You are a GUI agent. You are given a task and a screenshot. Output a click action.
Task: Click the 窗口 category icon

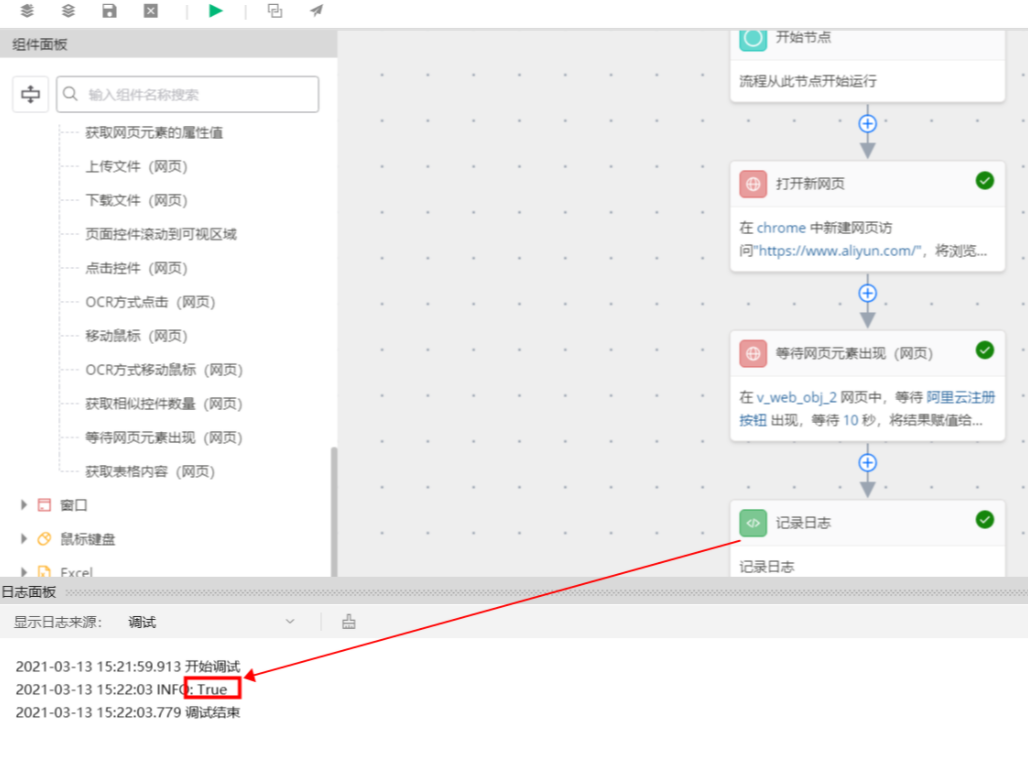click(44, 505)
